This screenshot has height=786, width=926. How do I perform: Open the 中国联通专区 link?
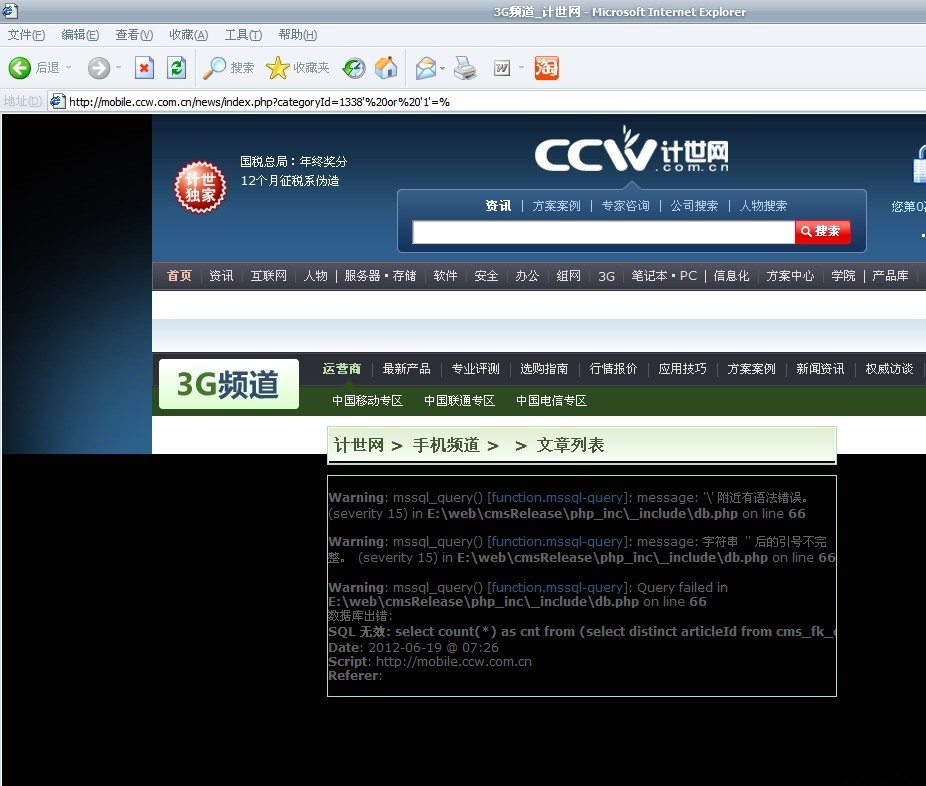tap(459, 400)
